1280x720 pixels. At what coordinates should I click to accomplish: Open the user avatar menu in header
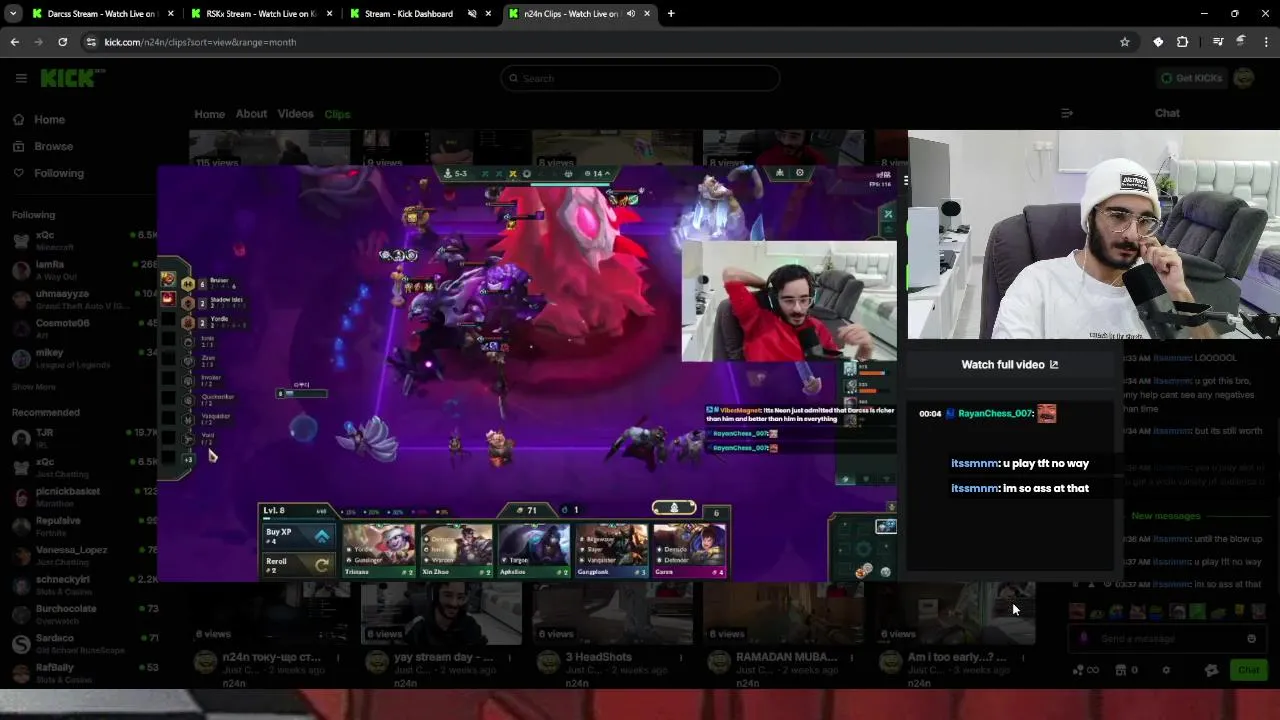click(1245, 78)
